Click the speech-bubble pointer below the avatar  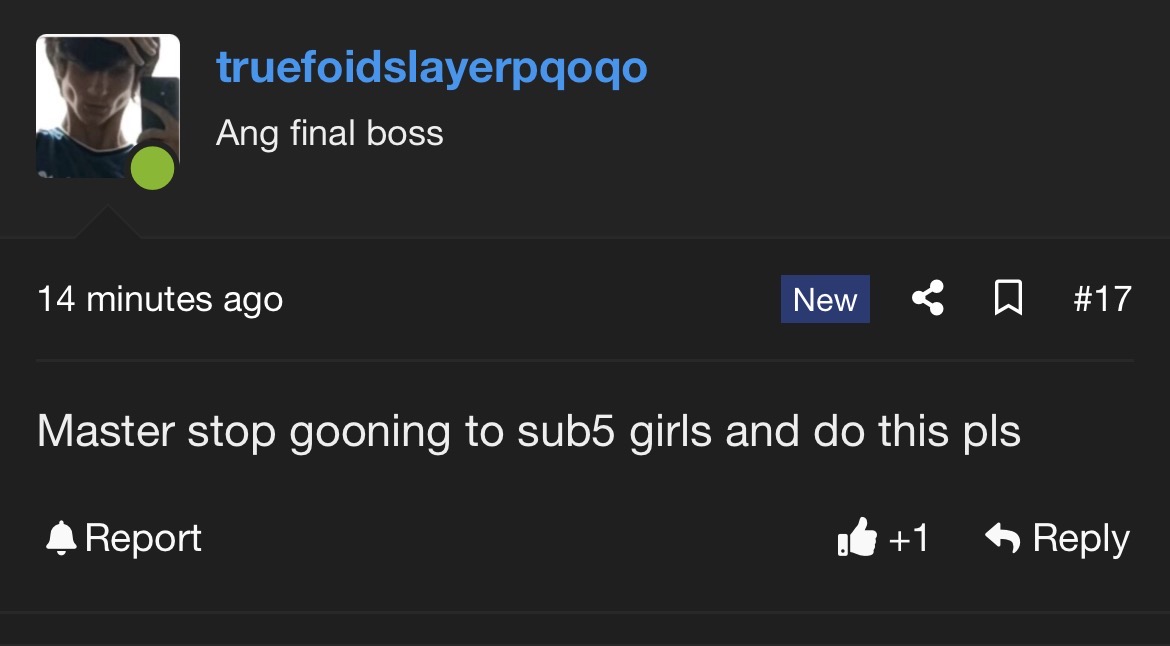tap(107, 222)
